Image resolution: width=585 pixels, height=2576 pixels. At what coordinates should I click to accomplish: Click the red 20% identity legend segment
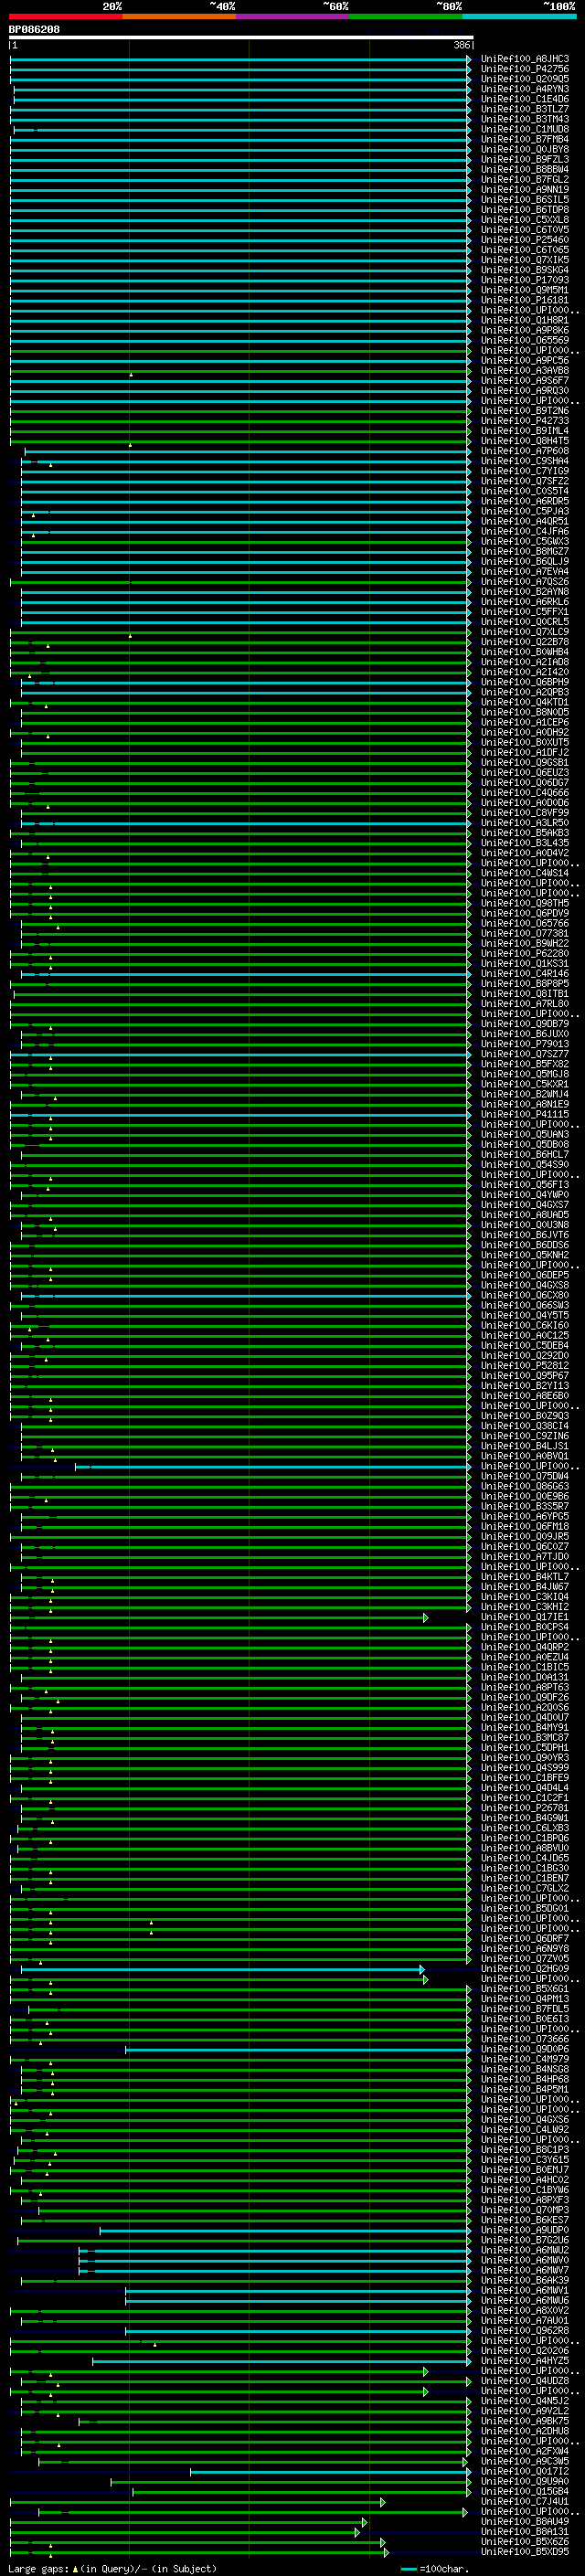coord(65,16)
